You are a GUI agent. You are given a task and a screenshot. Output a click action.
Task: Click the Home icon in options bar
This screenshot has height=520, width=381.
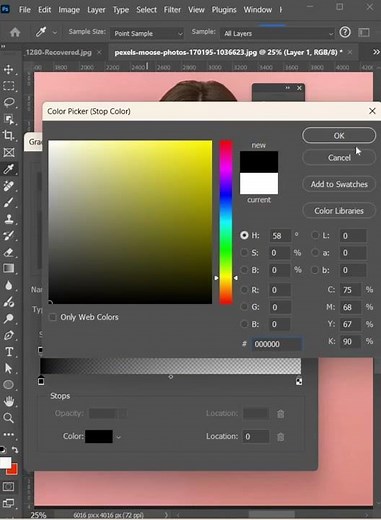(15, 32)
